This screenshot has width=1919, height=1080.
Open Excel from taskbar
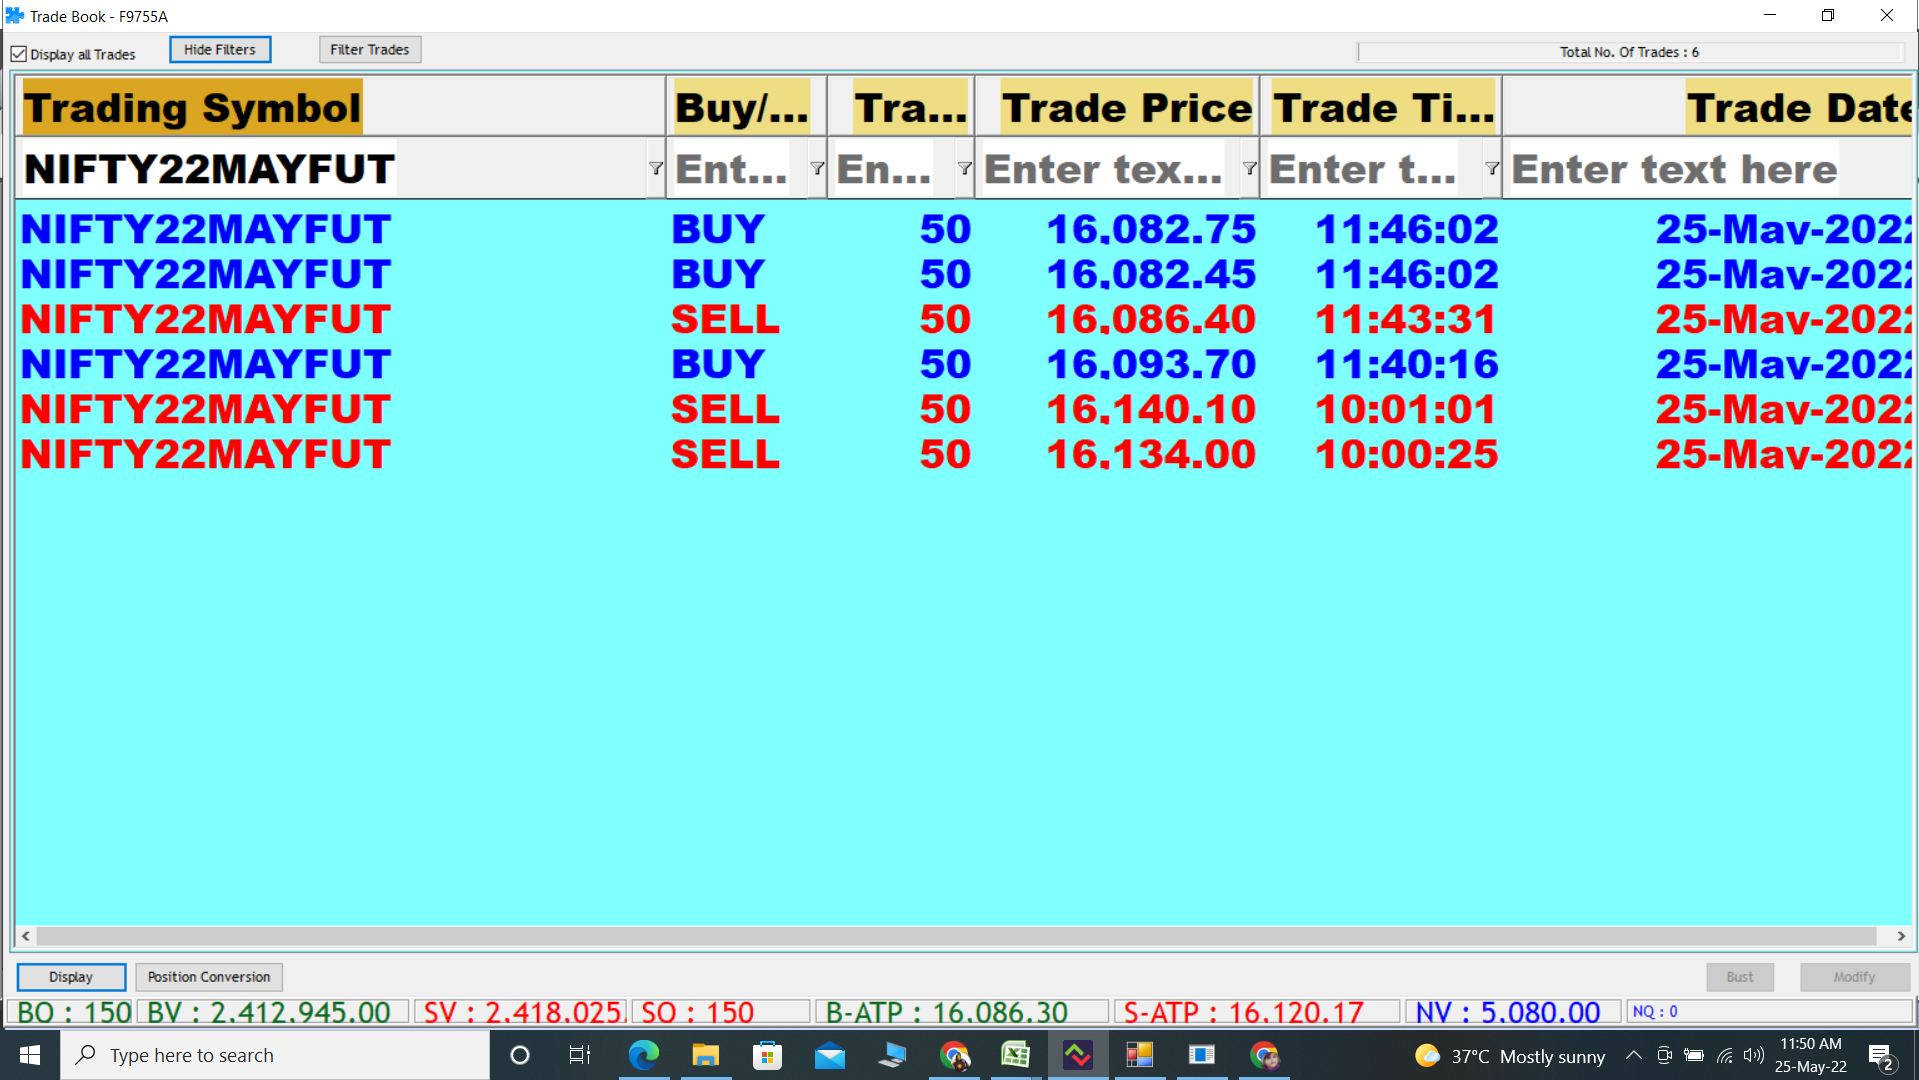pyautogui.click(x=1015, y=1055)
